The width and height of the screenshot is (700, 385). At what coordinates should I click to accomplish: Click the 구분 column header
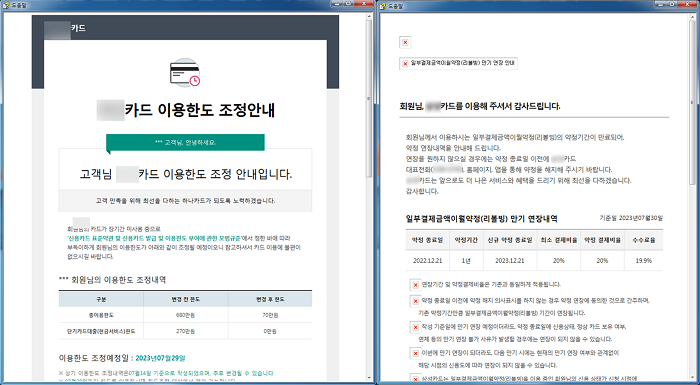click(x=101, y=299)
